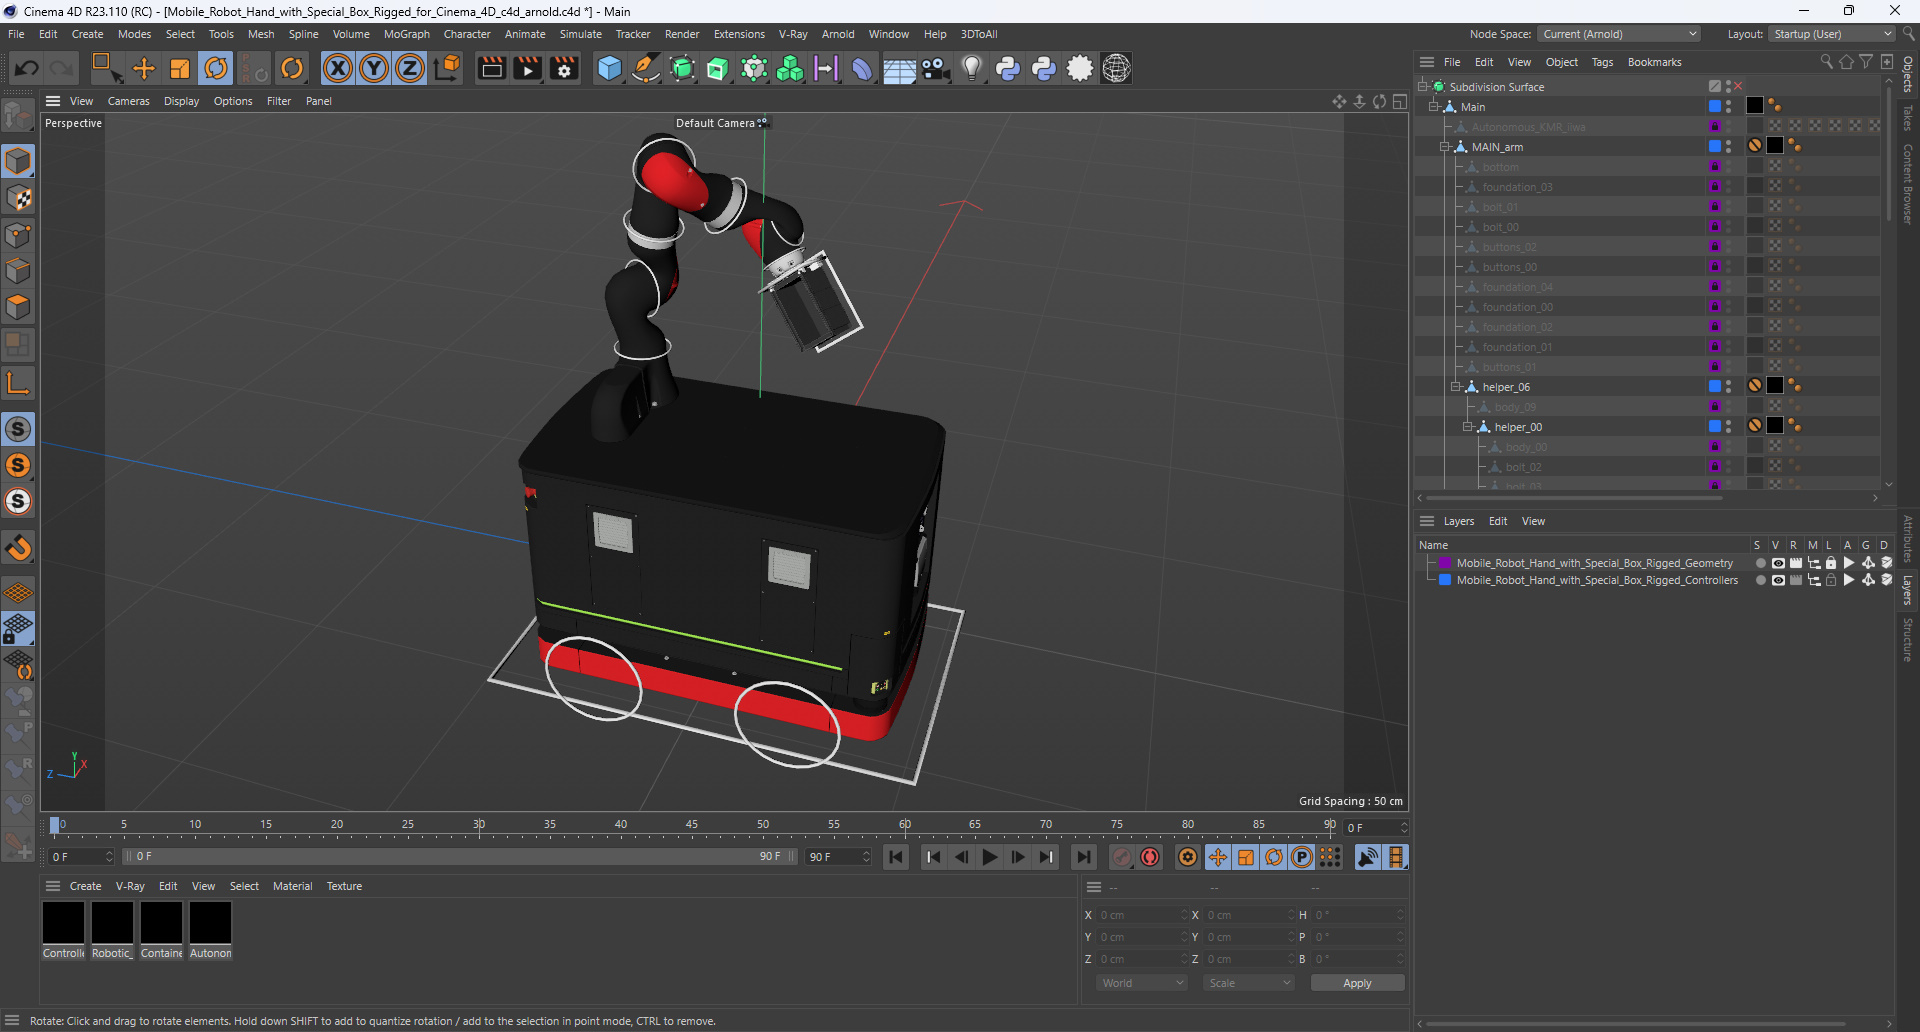Add a Camera object
This screenshot has width=1920, height=1032.
tap(935, 68)
